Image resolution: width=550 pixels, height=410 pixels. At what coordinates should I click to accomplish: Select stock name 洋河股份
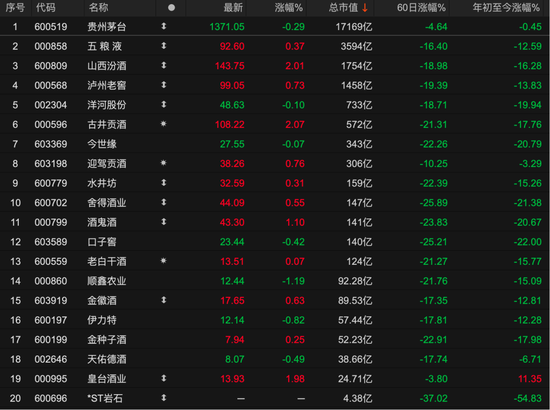(107, 105)
